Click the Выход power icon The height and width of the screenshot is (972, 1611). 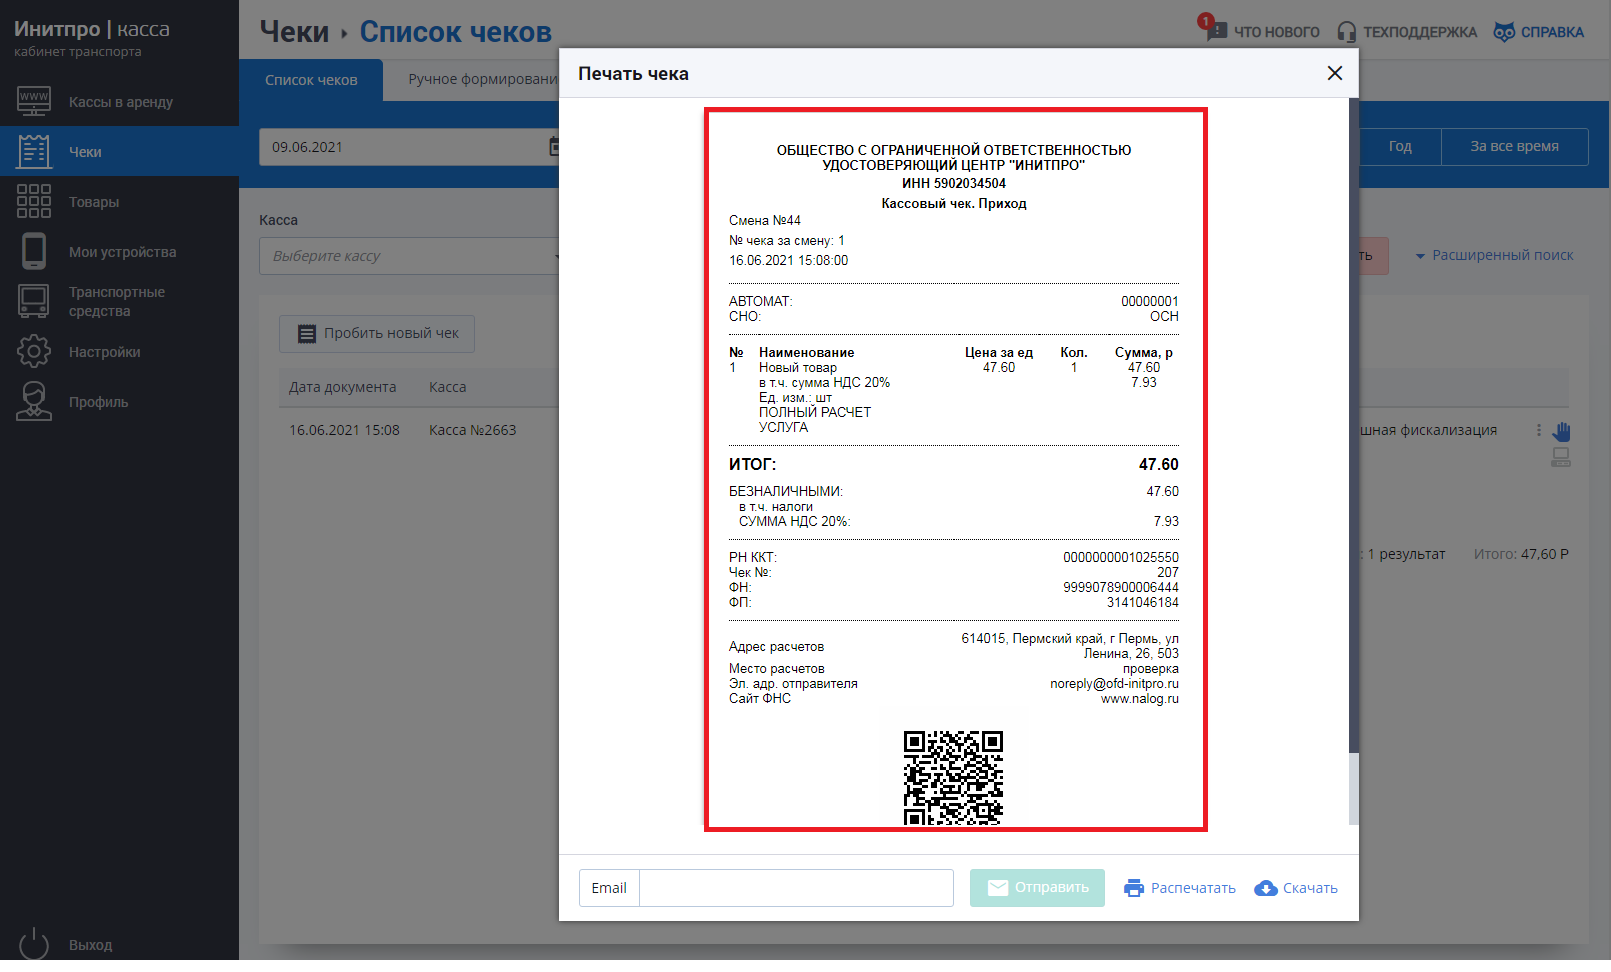tap(34, 944)
